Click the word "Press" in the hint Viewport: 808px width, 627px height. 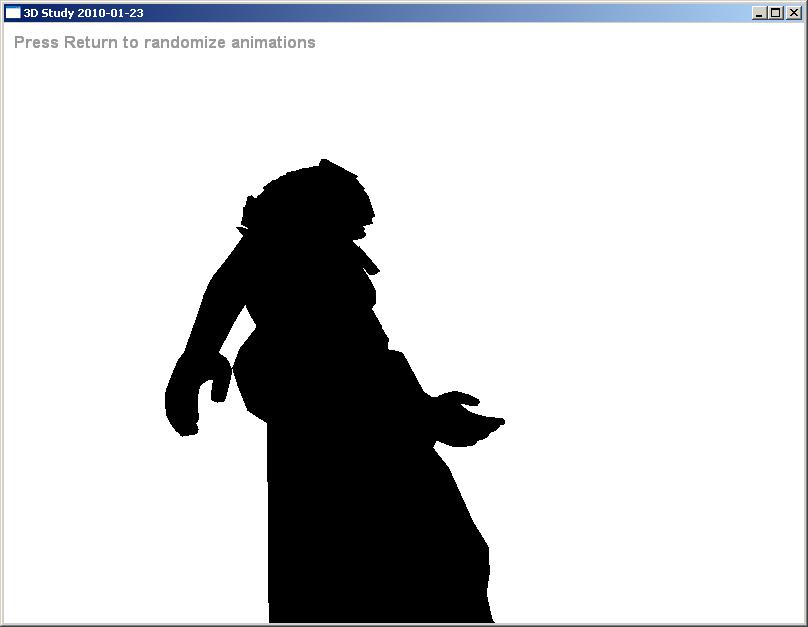click(36, 43)
